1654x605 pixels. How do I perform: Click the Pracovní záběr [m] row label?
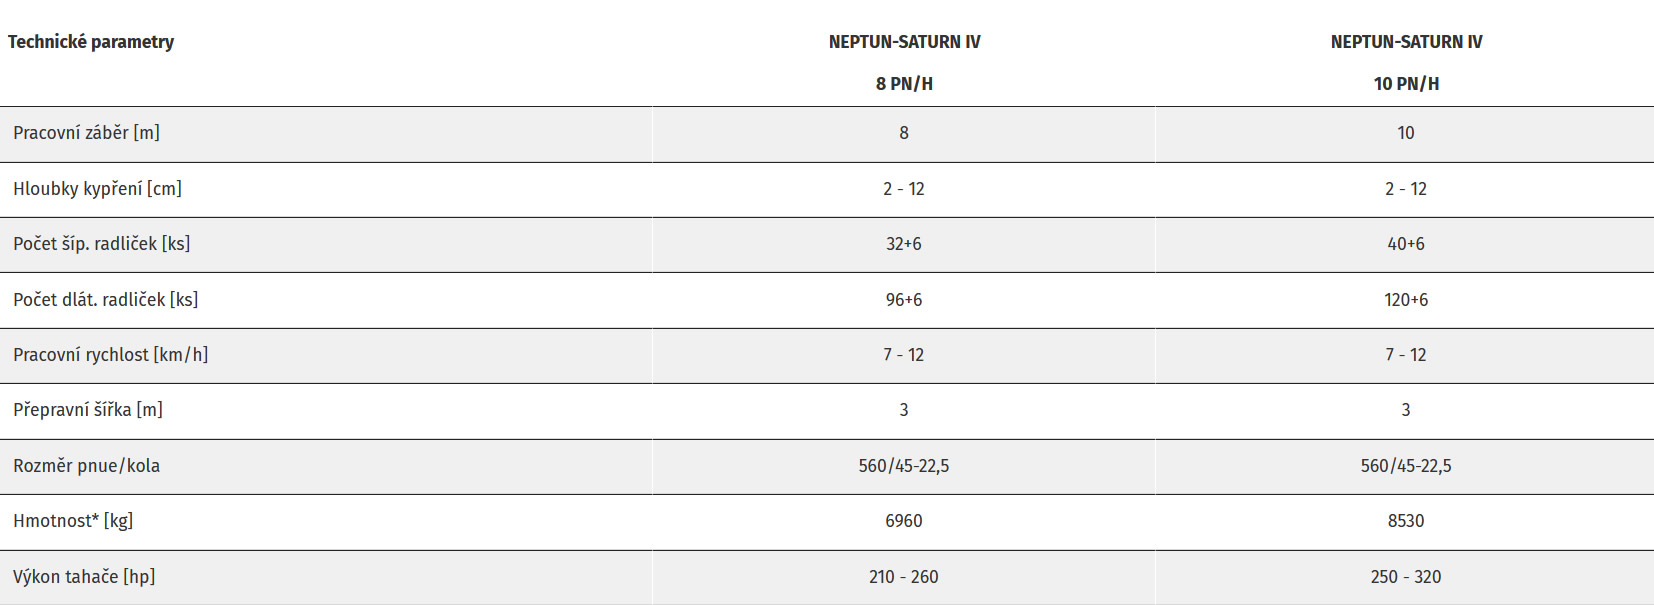pos(86,133)
